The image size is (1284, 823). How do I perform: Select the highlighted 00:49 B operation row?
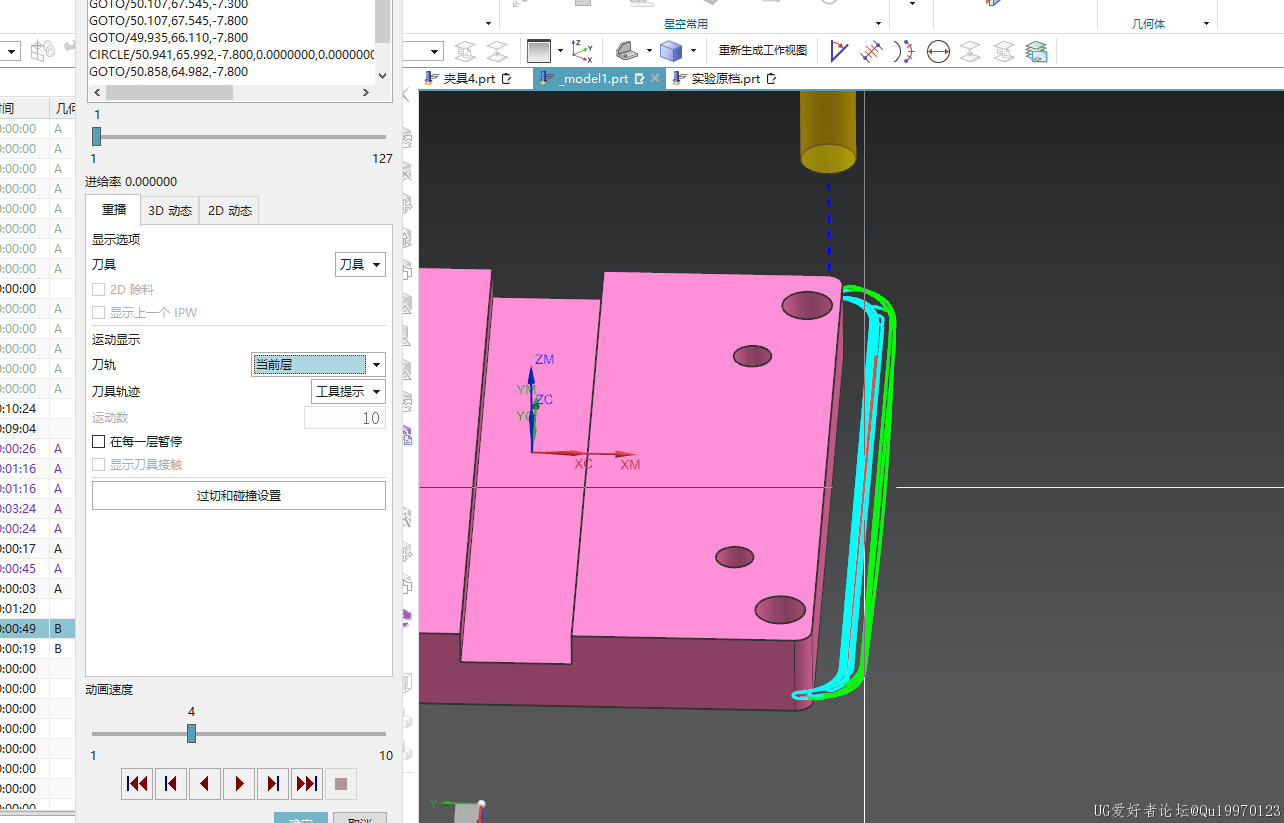coord(37,628)
